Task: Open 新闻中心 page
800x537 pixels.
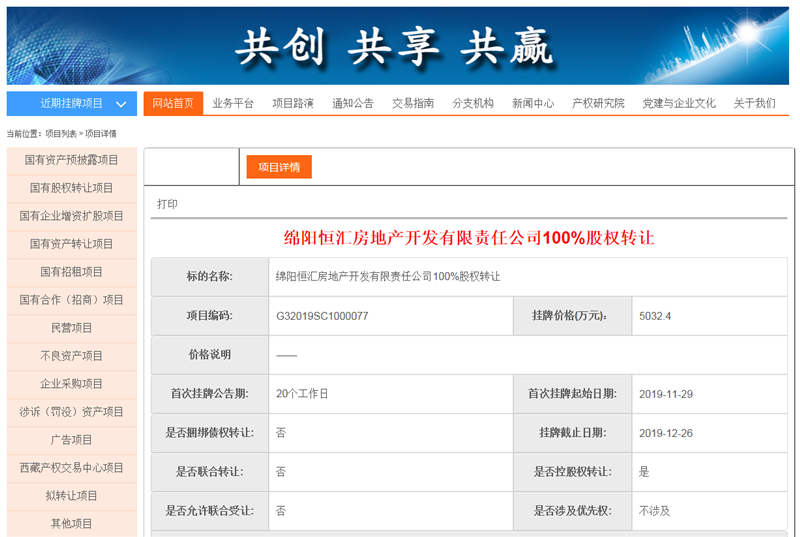Action: (x=533, y=104)
